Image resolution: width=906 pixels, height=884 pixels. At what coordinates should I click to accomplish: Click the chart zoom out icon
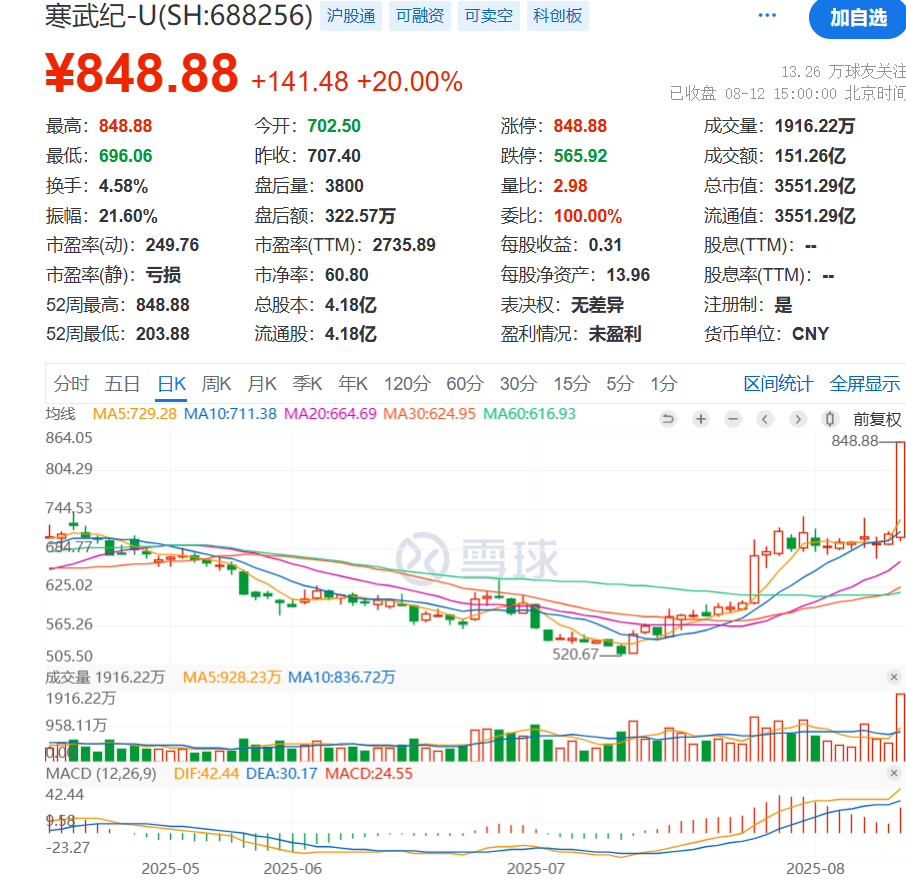click(732, 418)
